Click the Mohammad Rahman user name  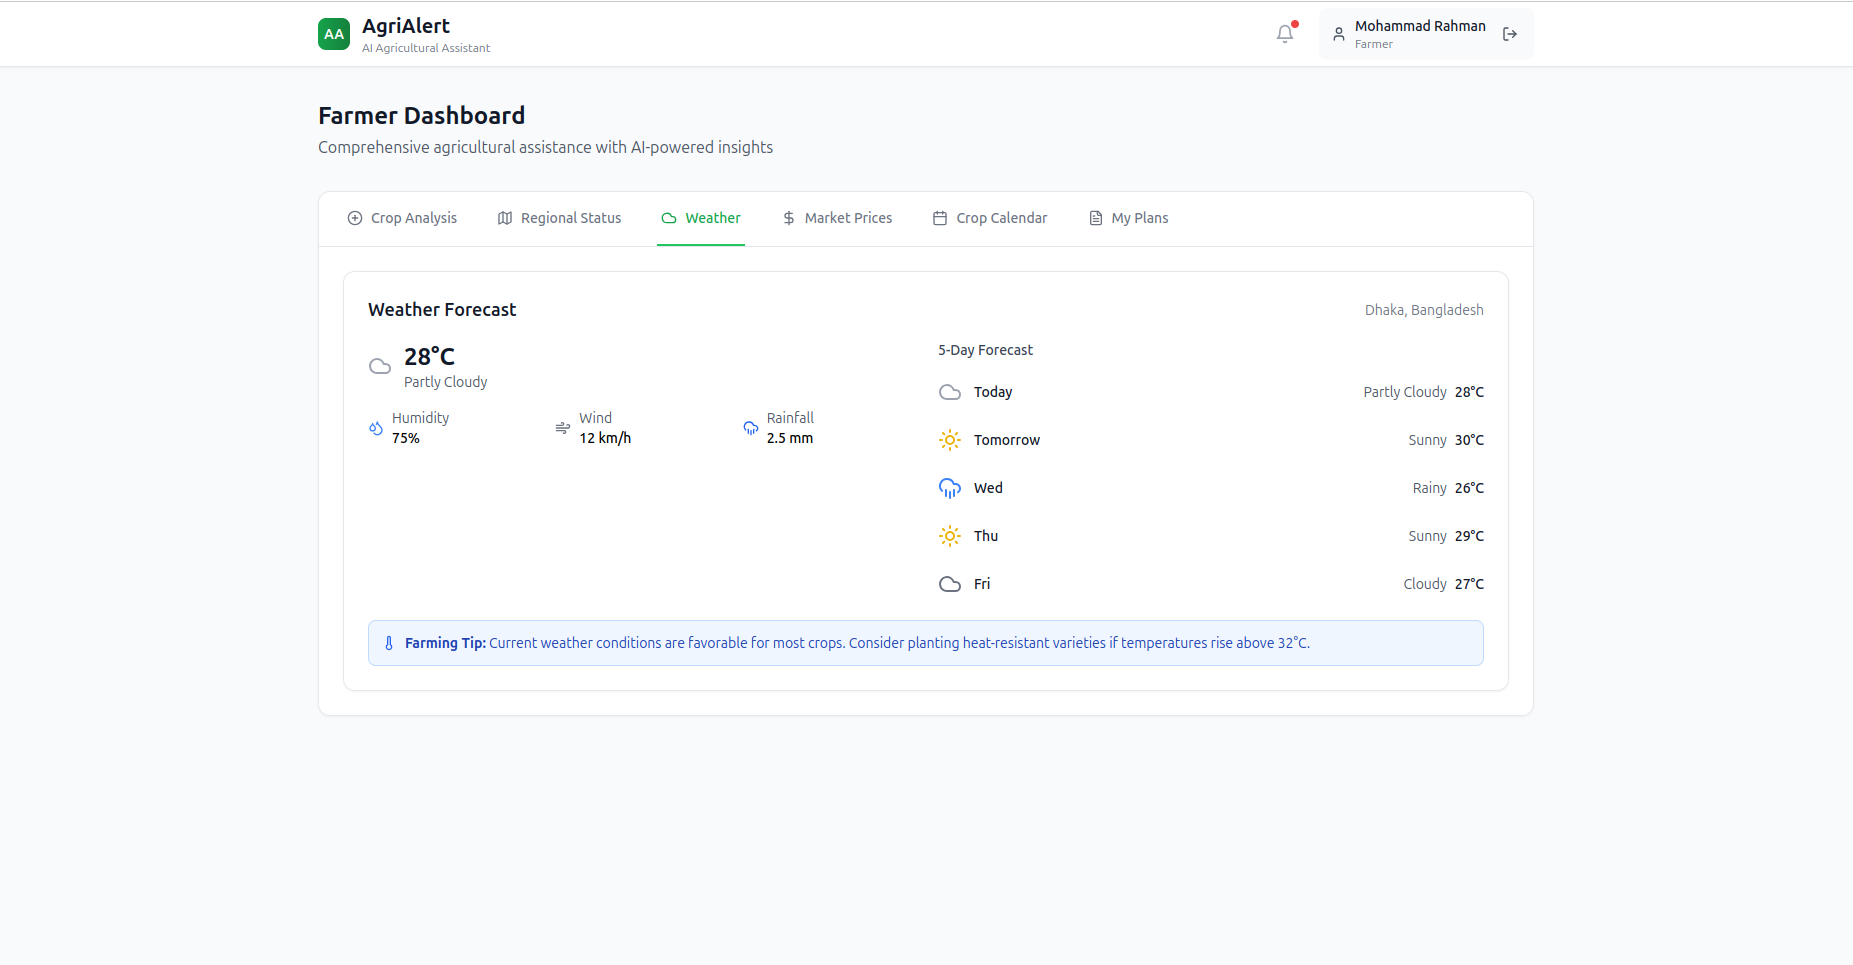1420,26
